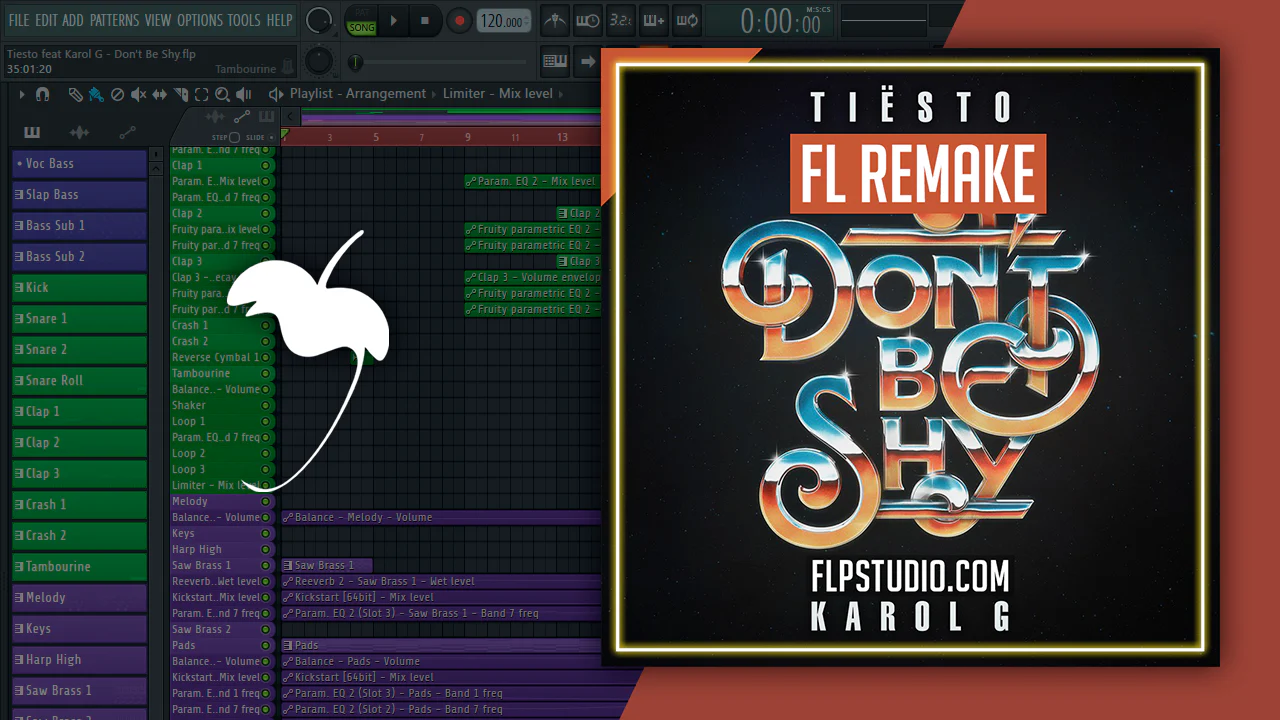Switch to PAT pattern mode
This screenshot has width=1280, height=720.
point(362,13)
